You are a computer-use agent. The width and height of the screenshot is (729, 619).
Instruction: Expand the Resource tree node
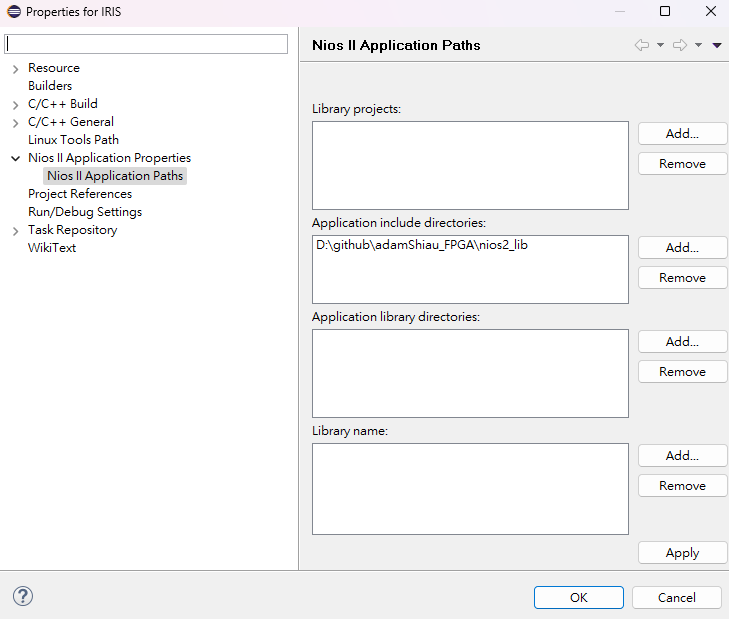[x=15, y=68]
